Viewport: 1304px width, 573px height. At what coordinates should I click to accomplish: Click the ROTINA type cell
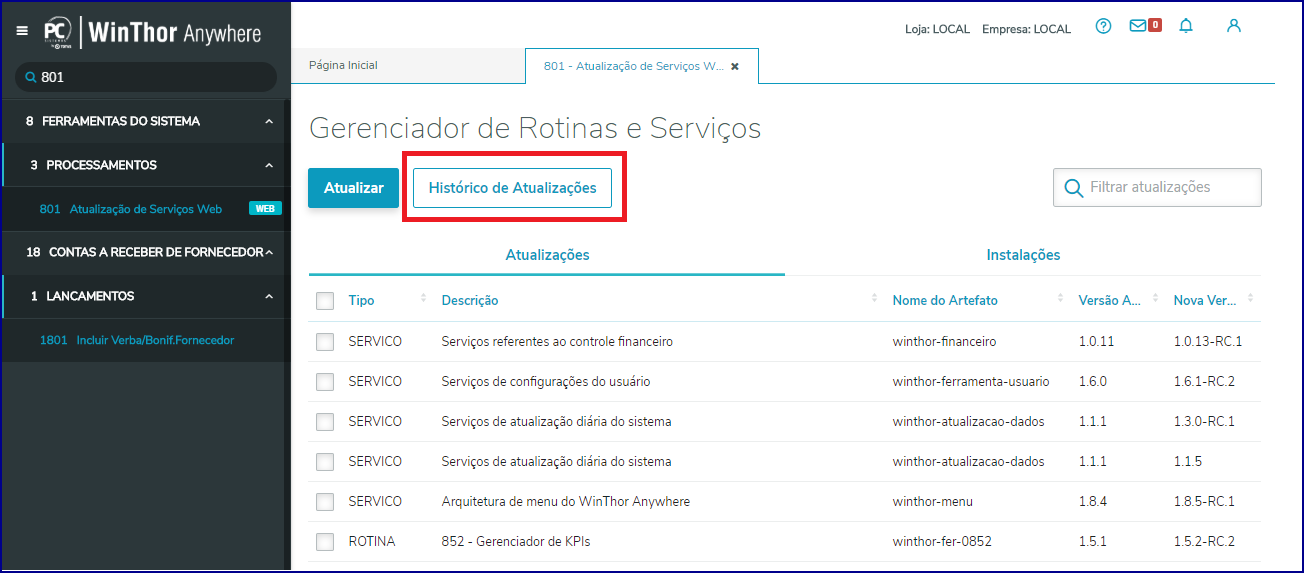coord(372,541)
